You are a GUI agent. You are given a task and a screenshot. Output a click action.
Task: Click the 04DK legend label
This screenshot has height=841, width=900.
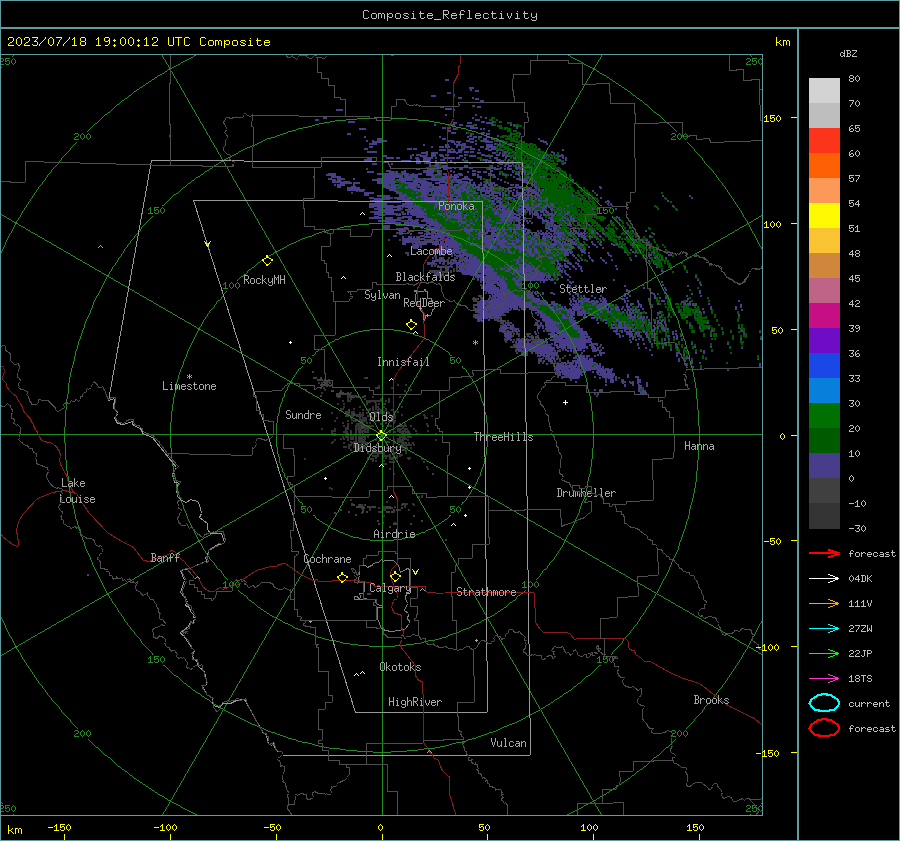click(860, 579)
